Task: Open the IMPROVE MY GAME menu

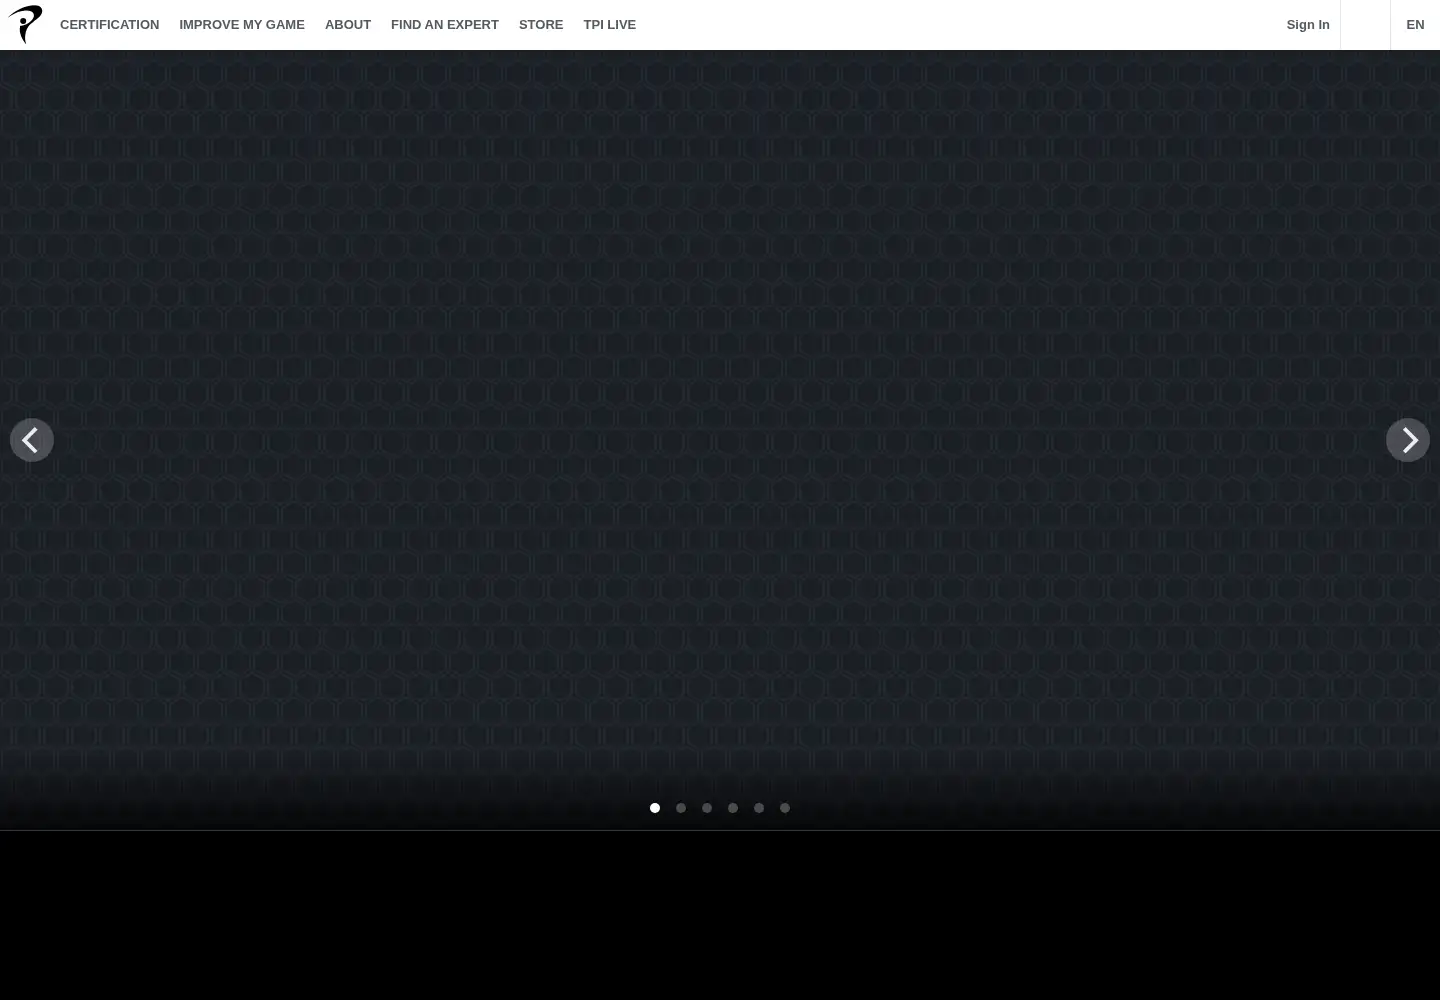Action: (x=242, y=25)
